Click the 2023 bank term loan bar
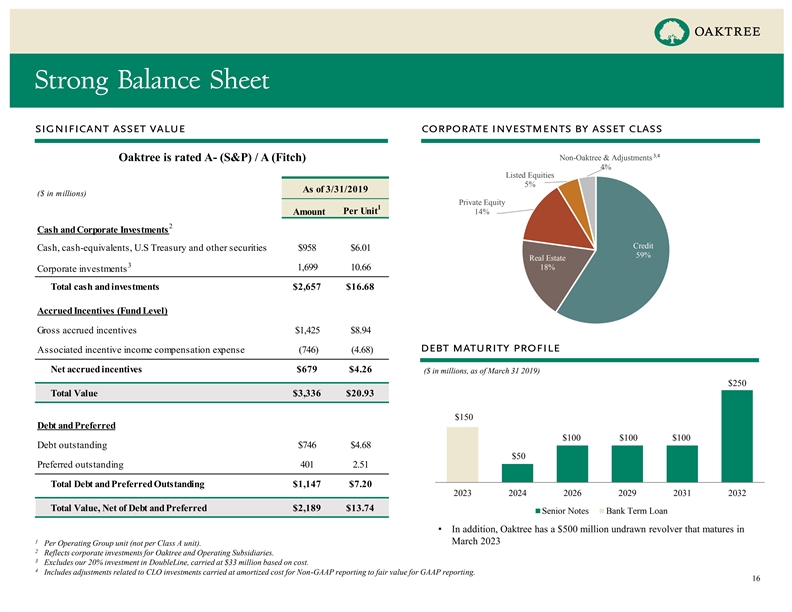Viewport: 792px width, 612px height. coord(463,454)
